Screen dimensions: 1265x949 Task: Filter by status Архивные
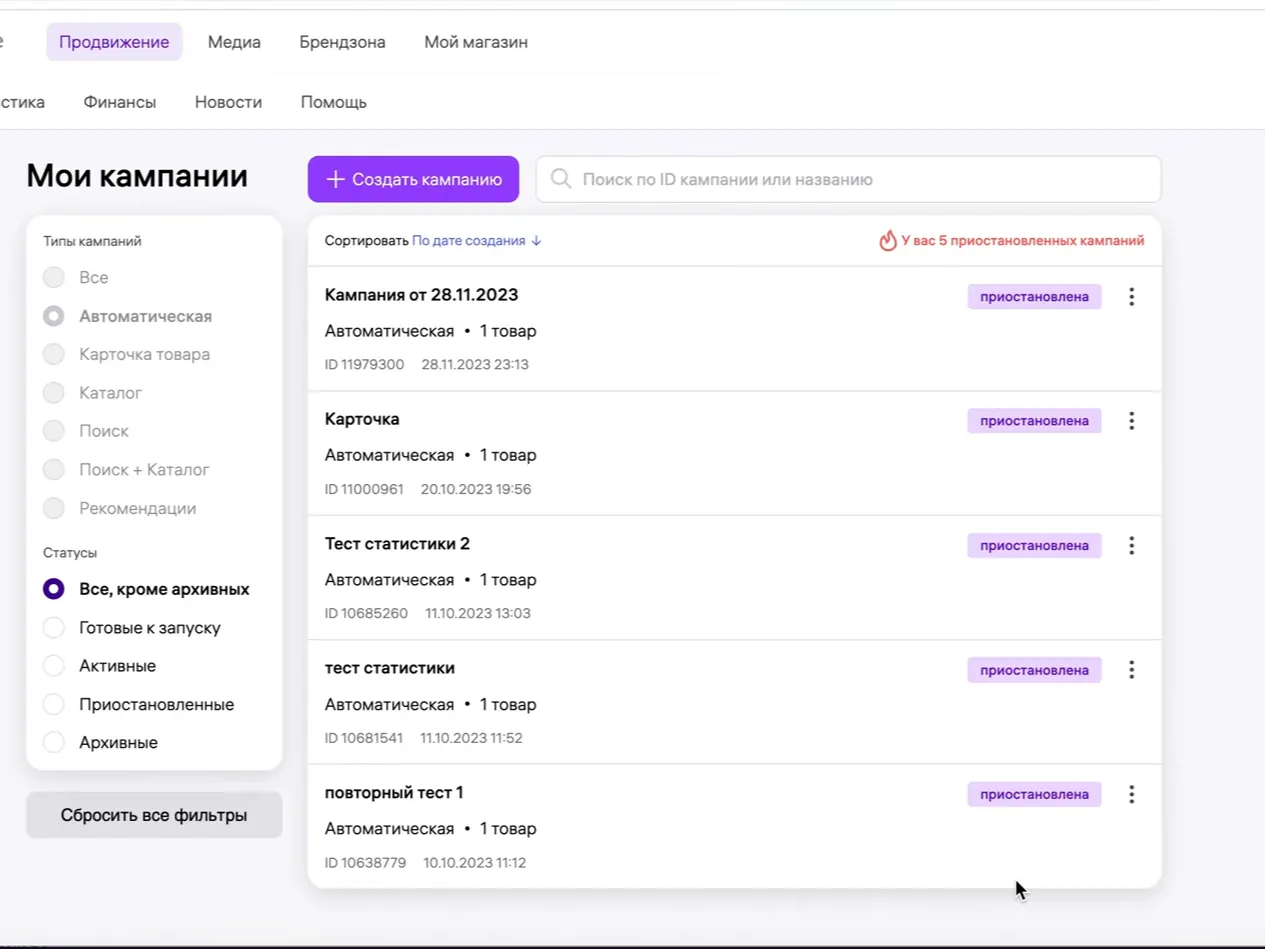(54, 742)
